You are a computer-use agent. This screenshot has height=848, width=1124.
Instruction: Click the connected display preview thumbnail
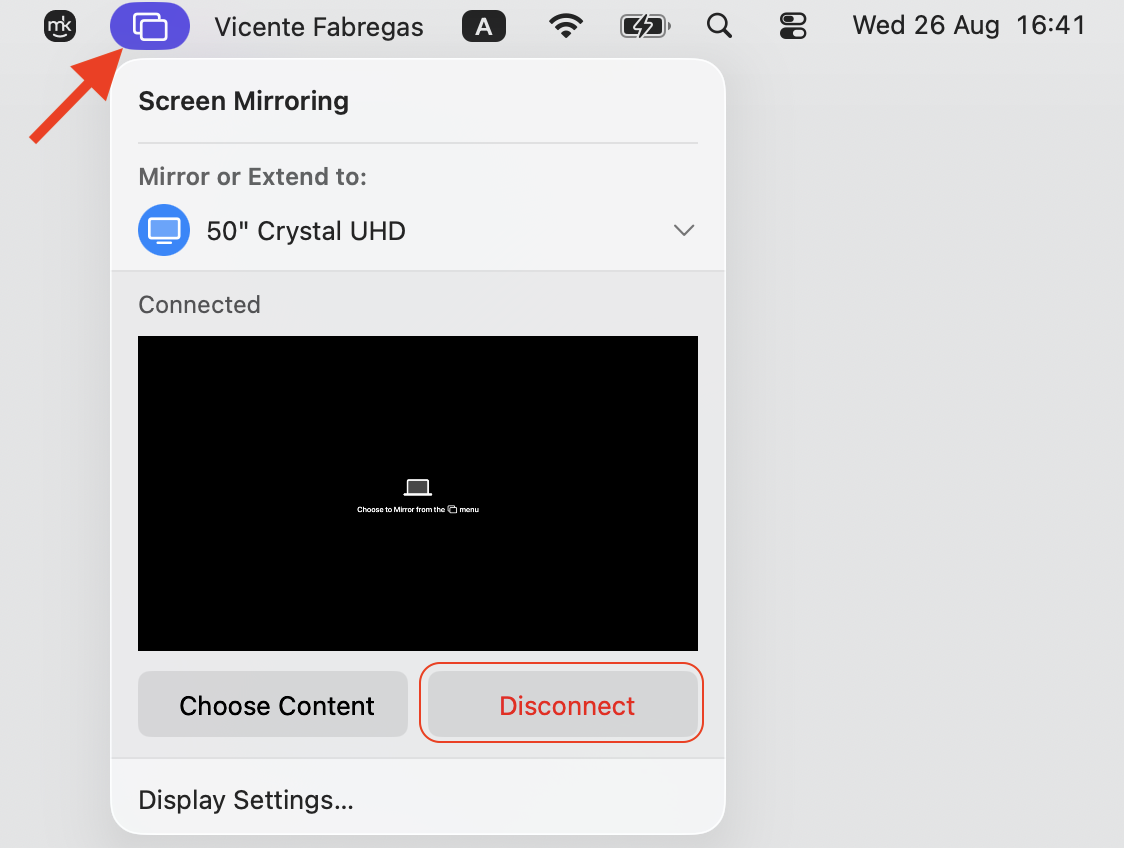point(418,493)
